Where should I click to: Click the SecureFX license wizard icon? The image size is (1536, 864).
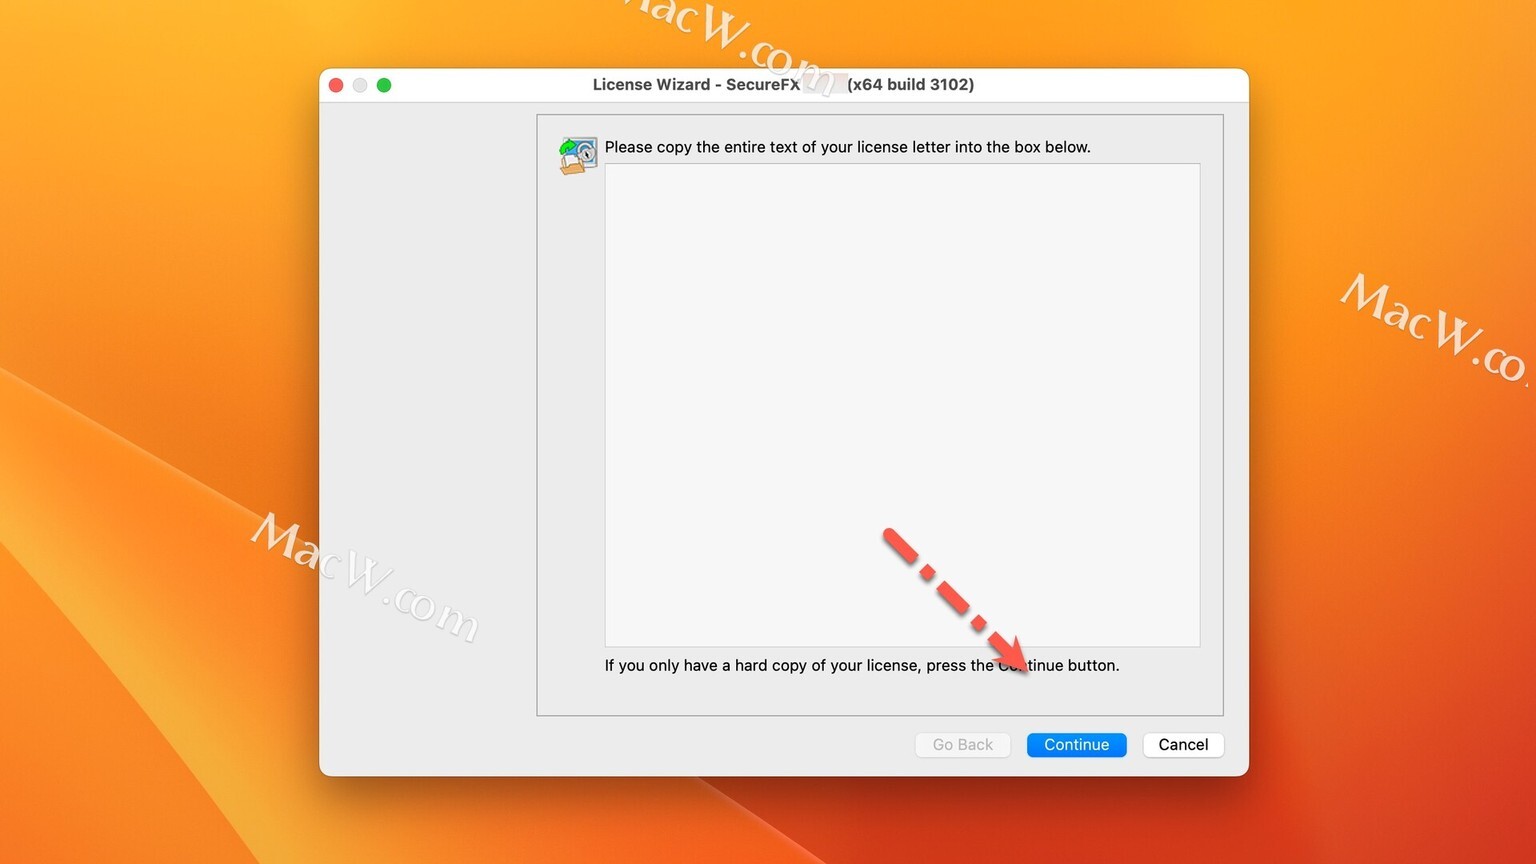click(x=578, y=156)
